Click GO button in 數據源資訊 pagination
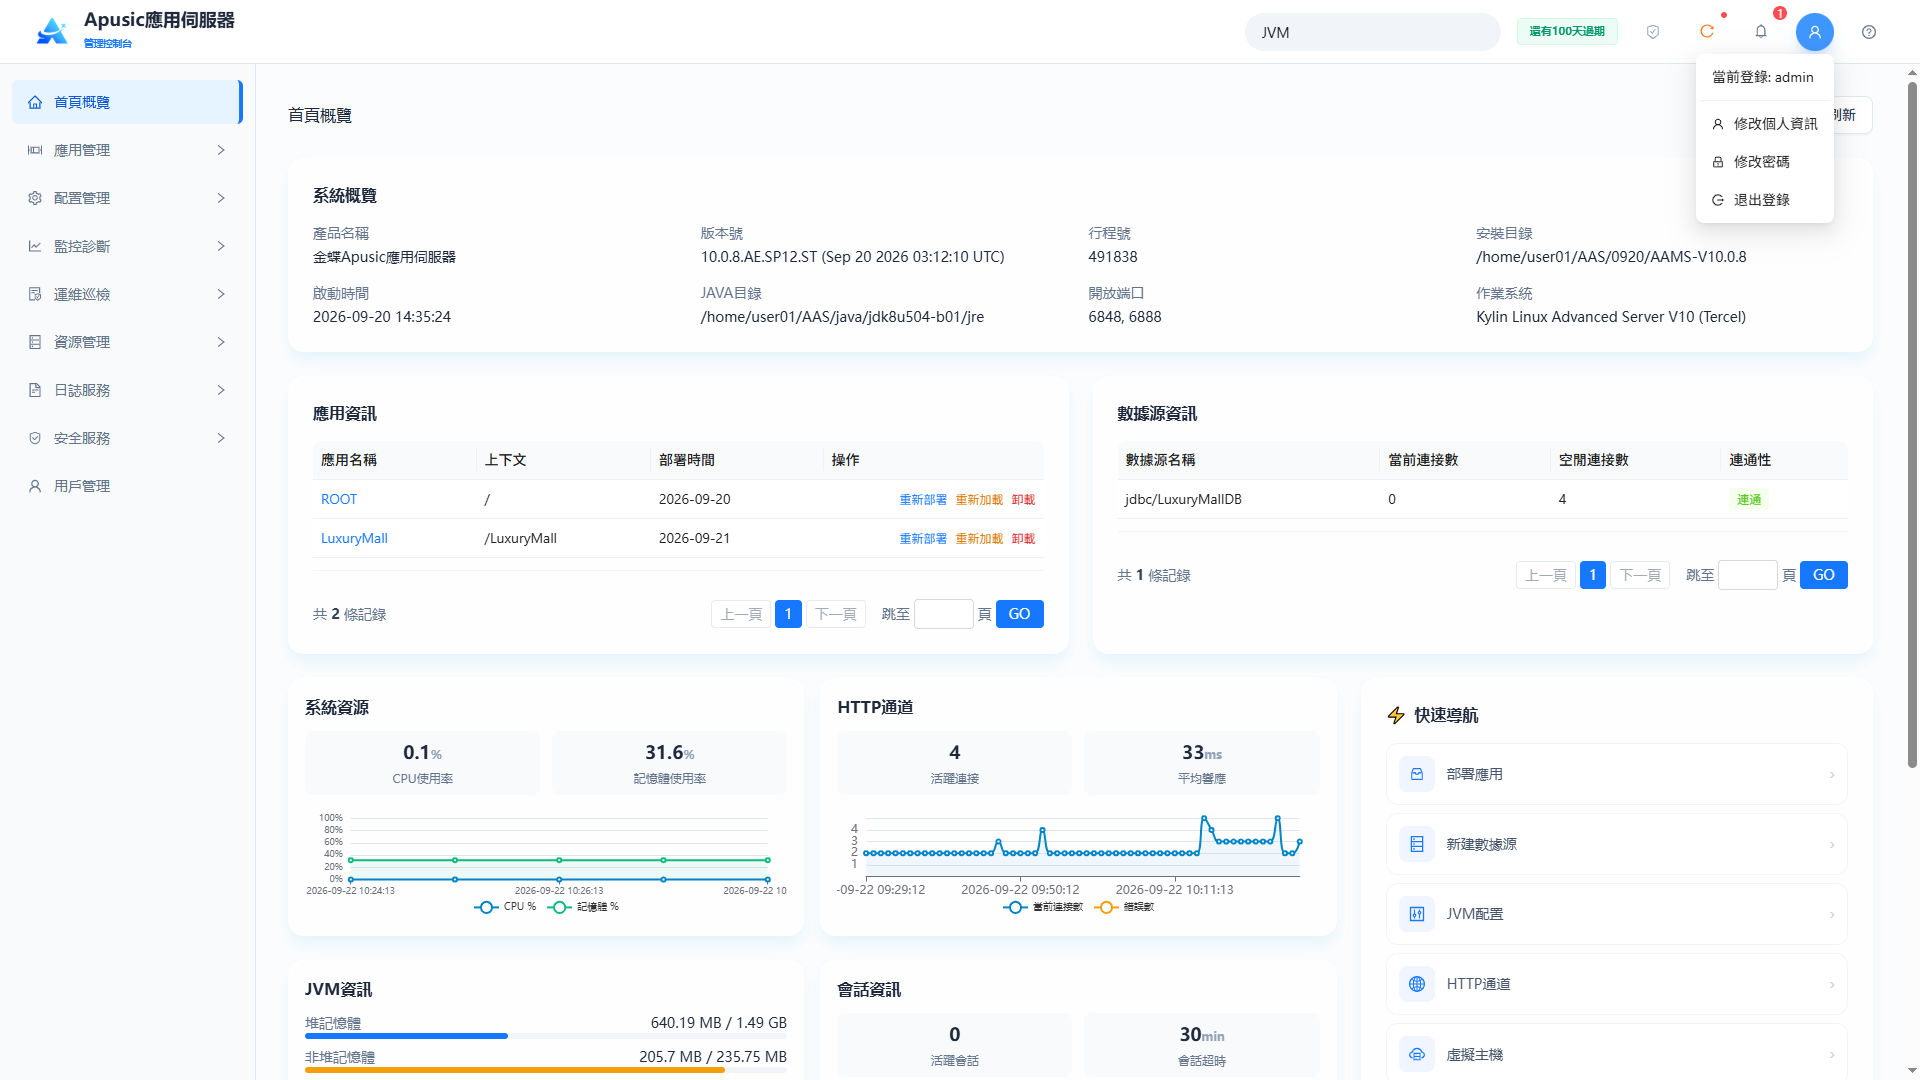Viewport: 1920px width, 1080px height. pyautogui.click(x=1823, y=575)
